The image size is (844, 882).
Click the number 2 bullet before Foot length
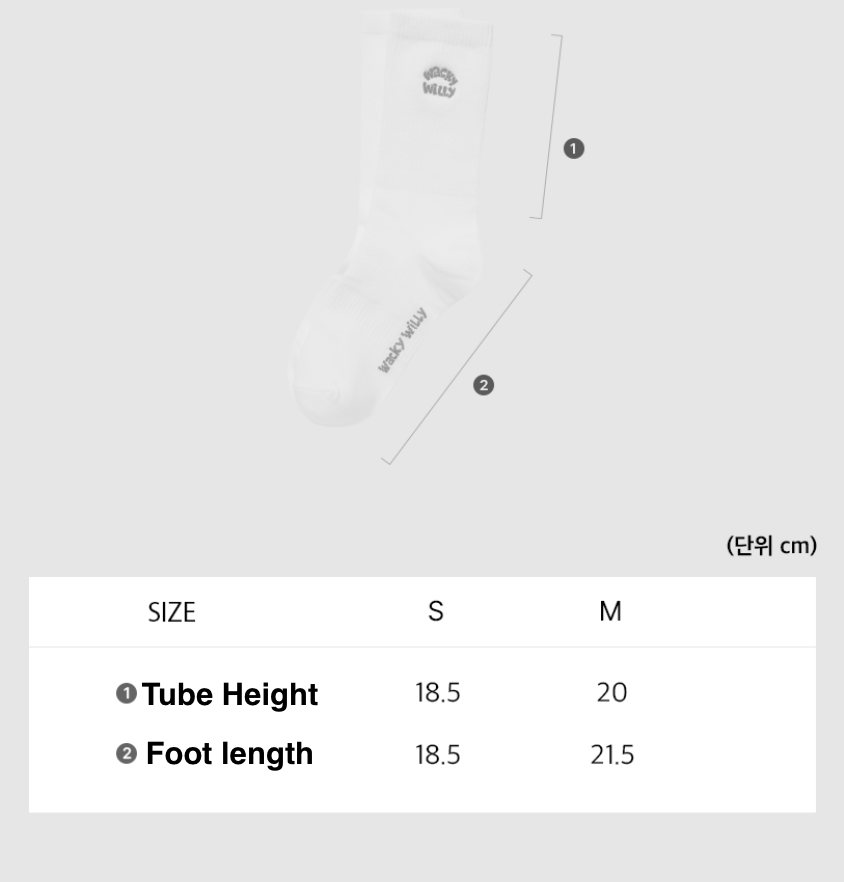point(126,753)
